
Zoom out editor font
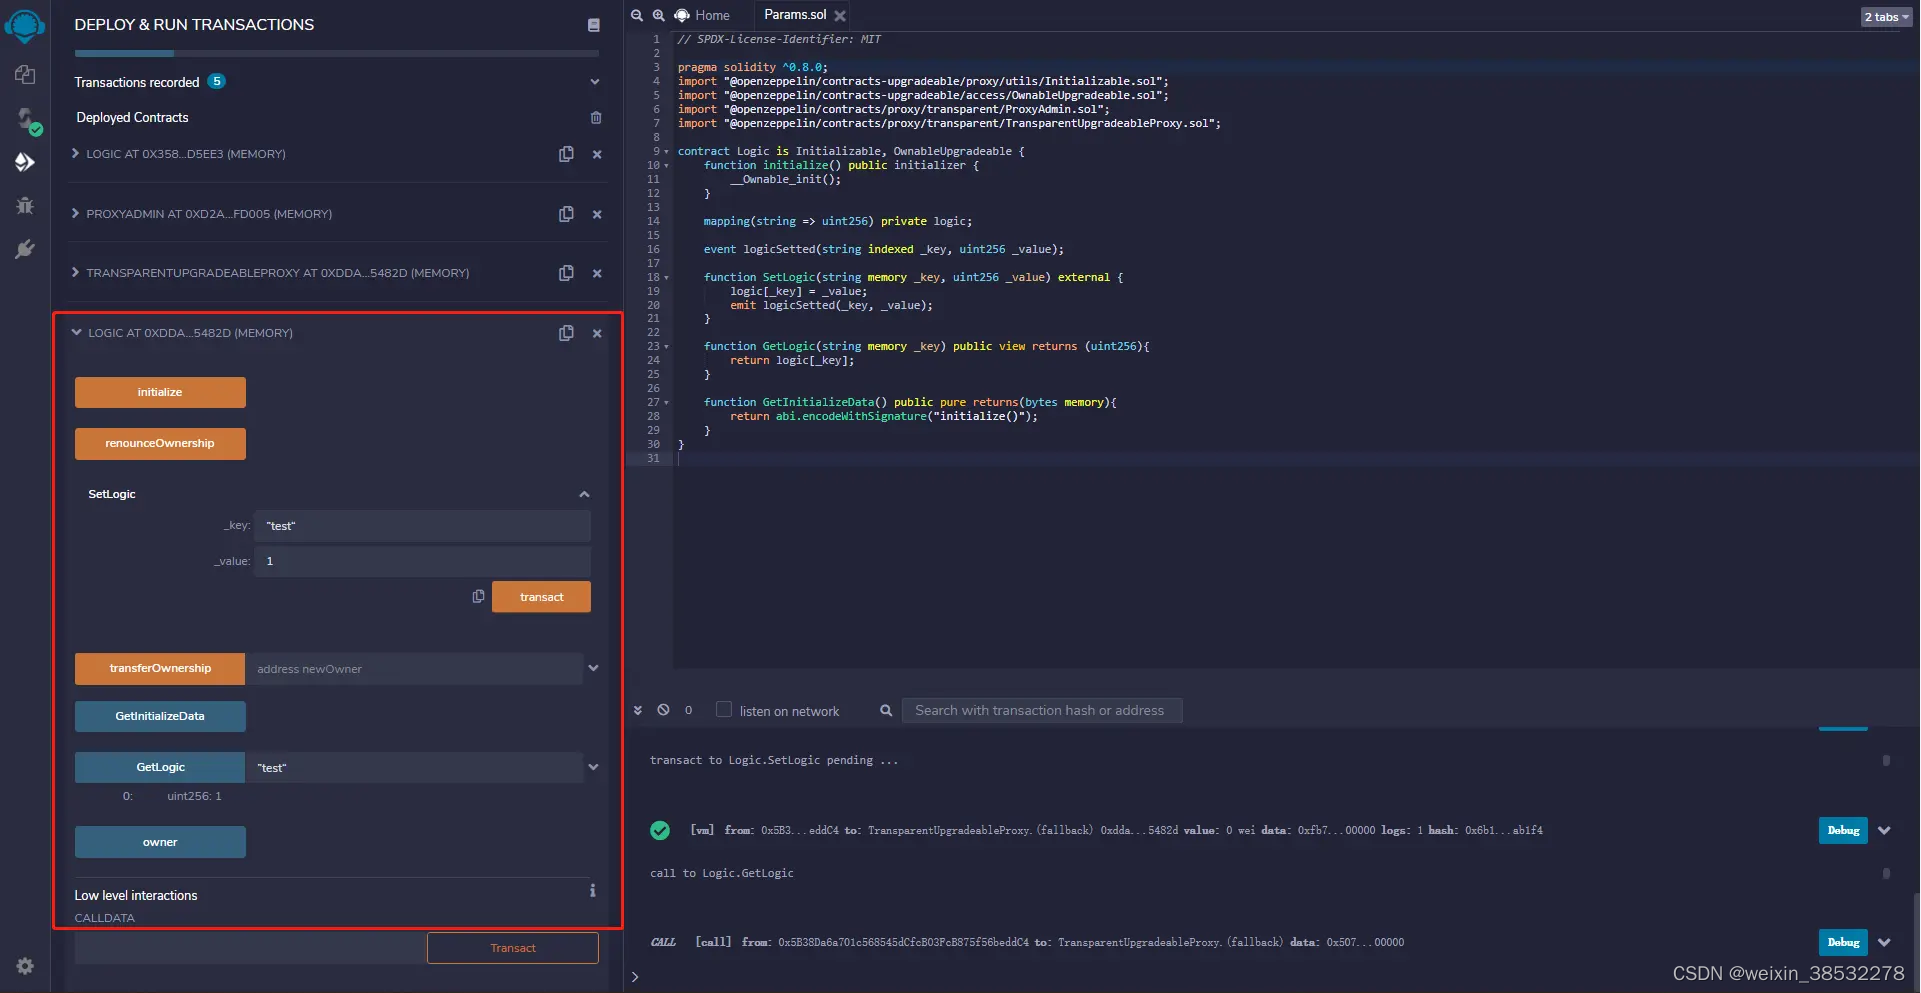[x=637, y=15]
